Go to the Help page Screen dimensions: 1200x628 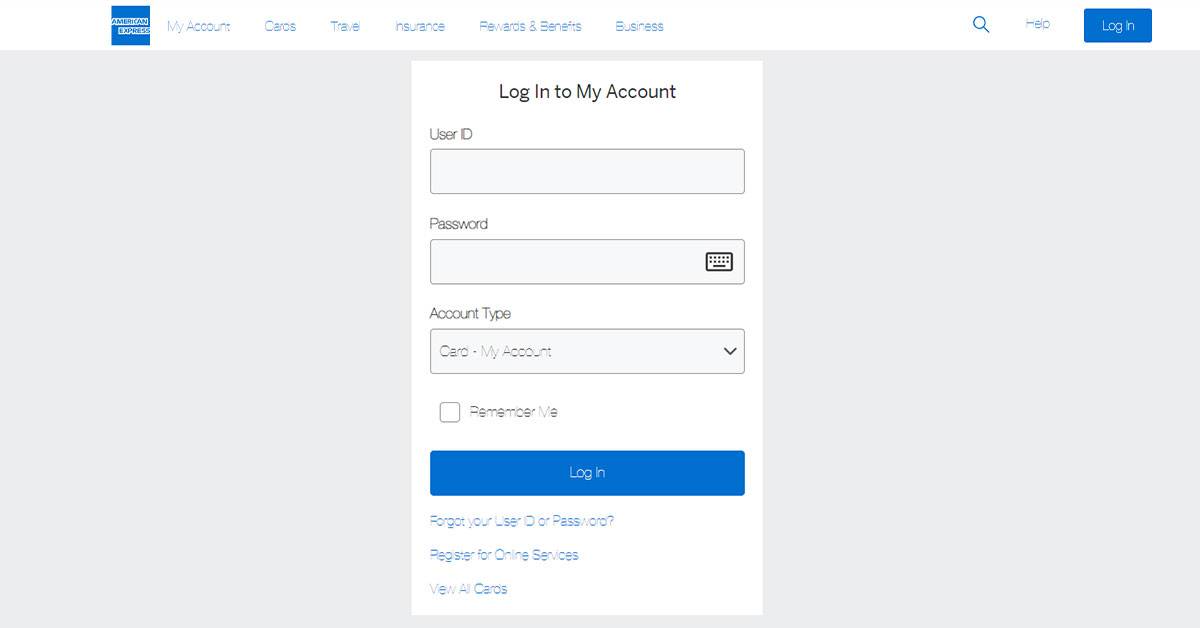[x=1037, y=24]
